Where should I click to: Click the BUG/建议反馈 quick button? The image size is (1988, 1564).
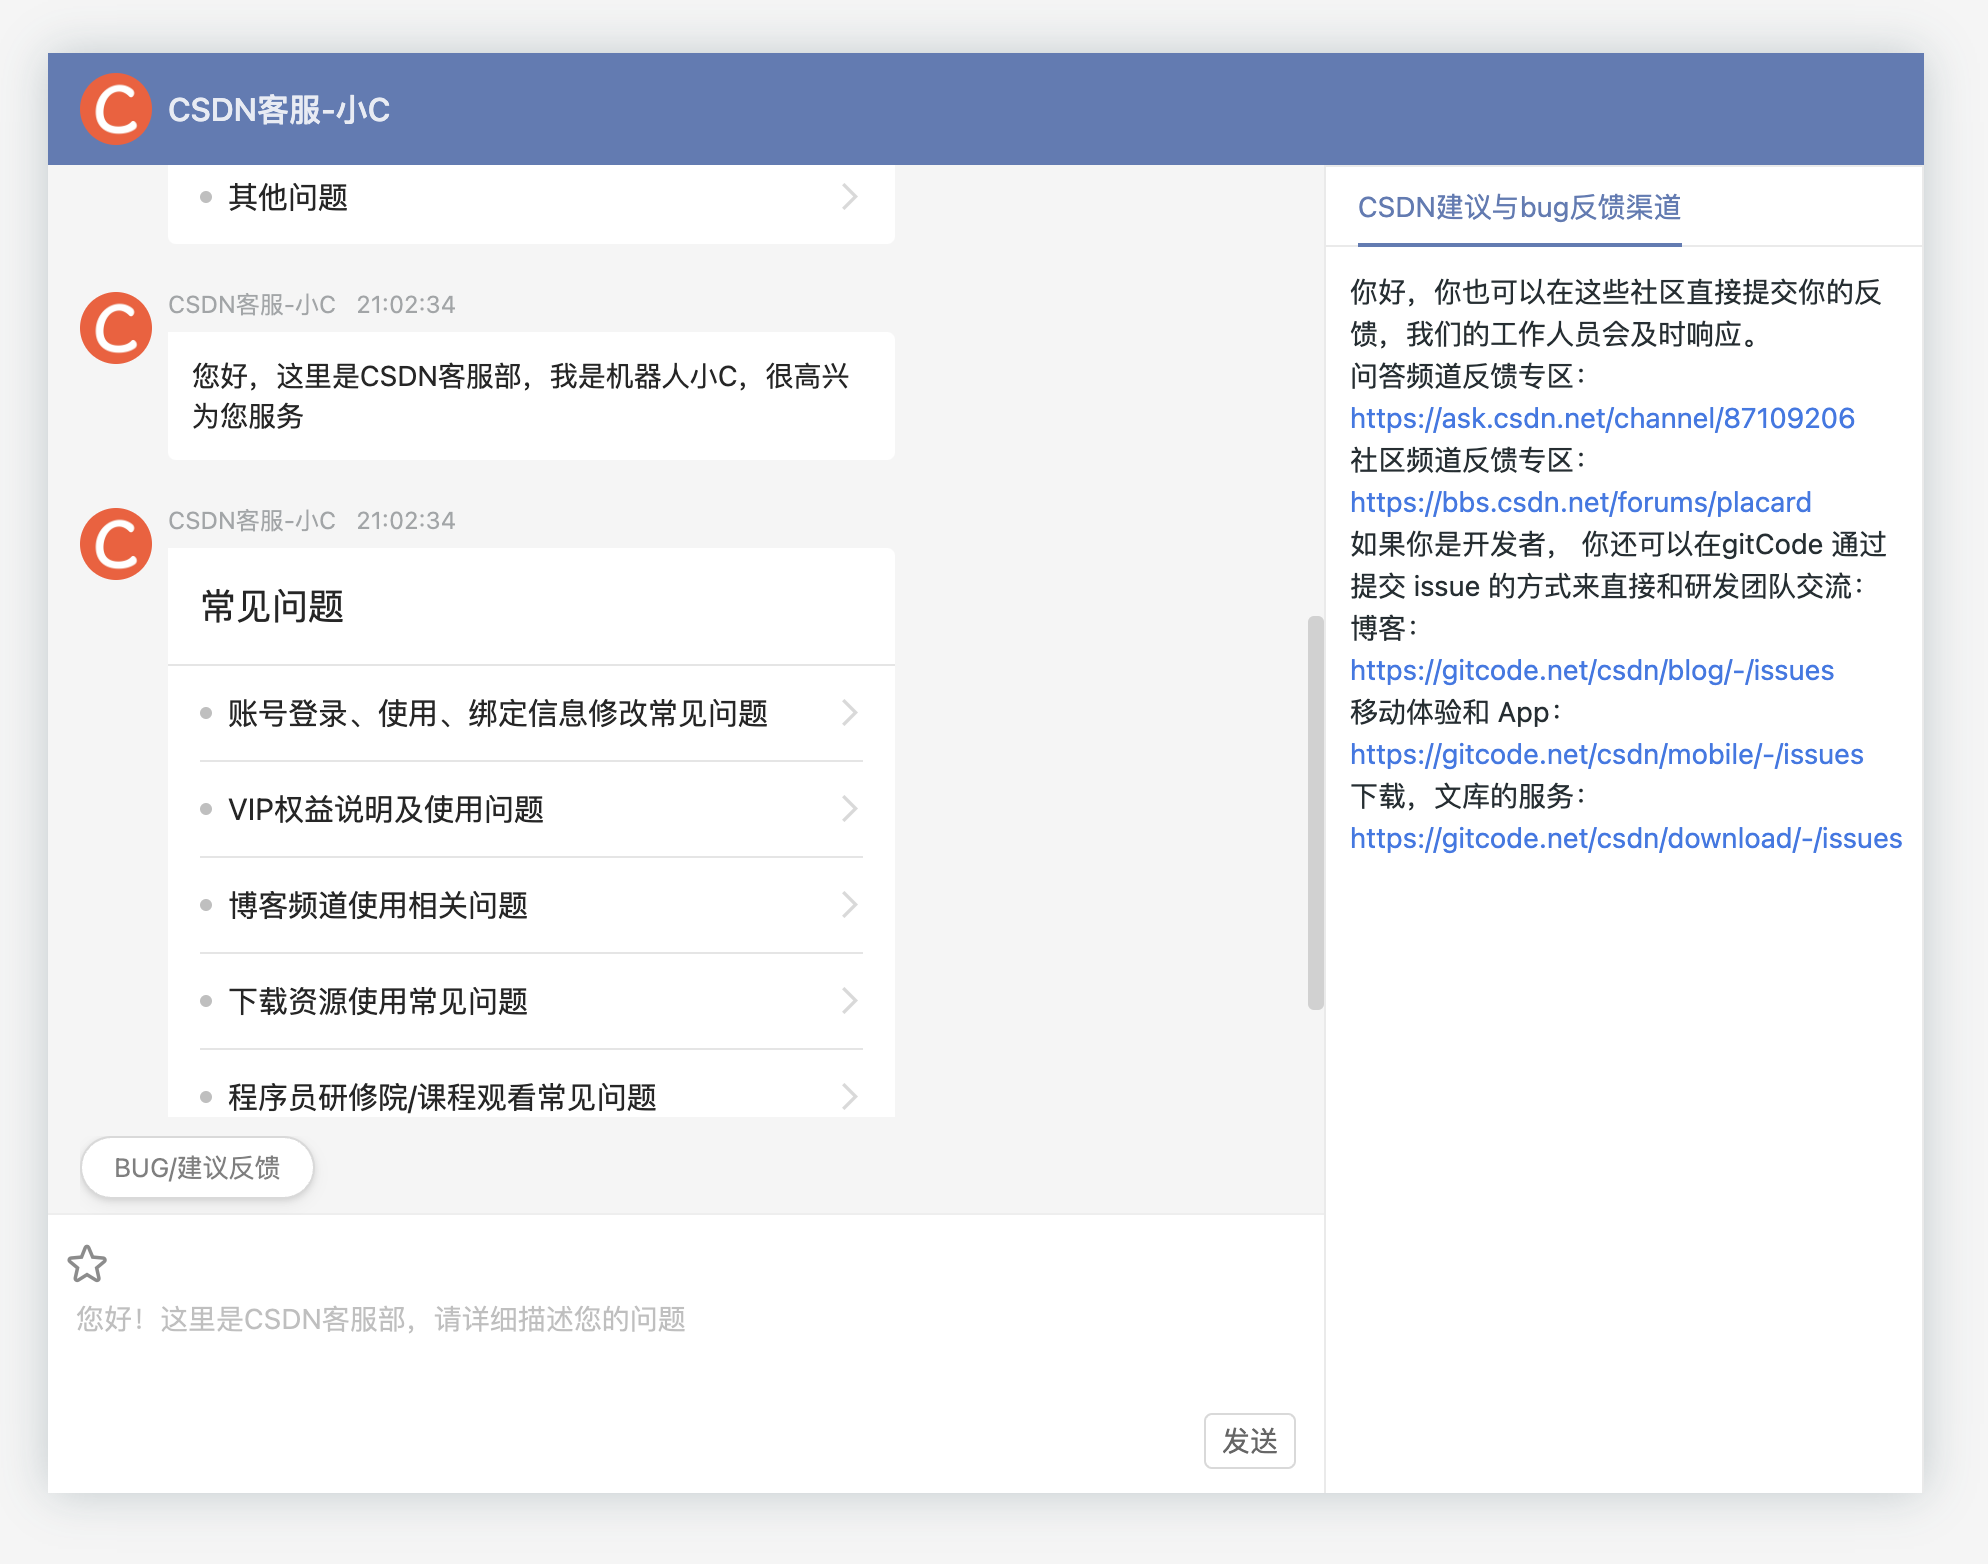tap(197, 1167)
